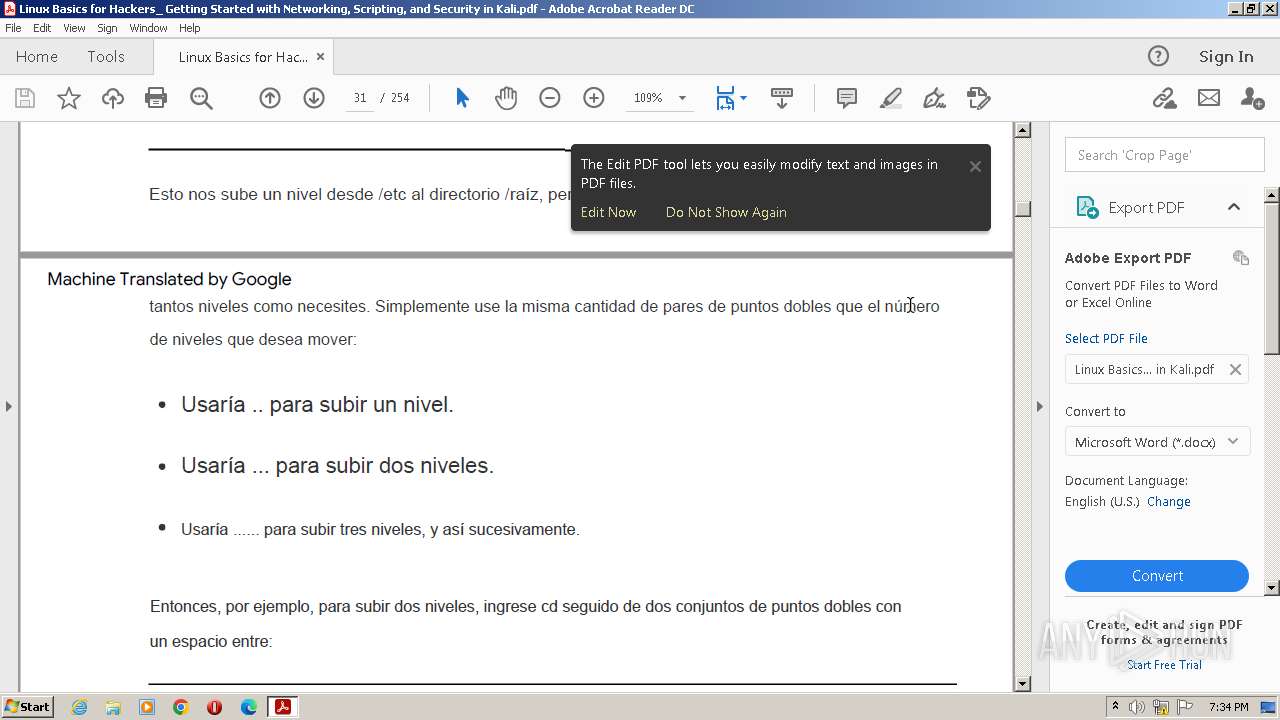Viewport: 1280px width, 720px height.
Task: Click the Select PDF File link
Action: [1106, 338]
